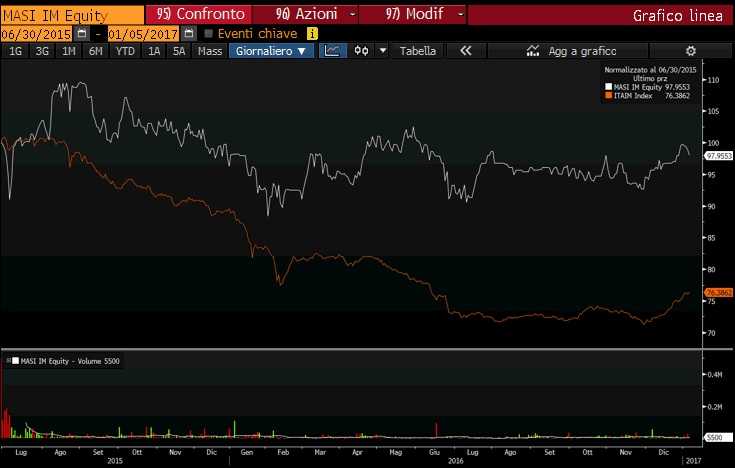The height and width of the screenshot is (468, 735).
Task: Click the end date 01/05/2017 field
Action: click(x=143, y=34)
